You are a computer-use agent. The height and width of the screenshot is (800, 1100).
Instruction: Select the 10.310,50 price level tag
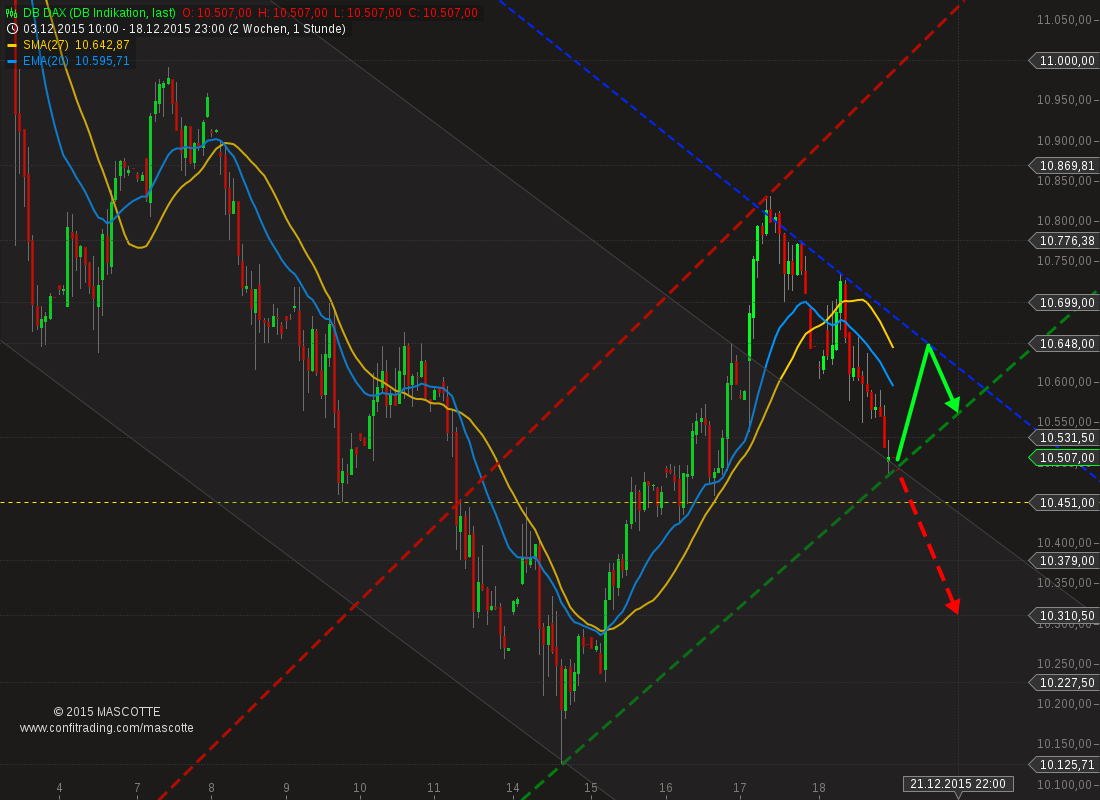tap(1063, 615)
